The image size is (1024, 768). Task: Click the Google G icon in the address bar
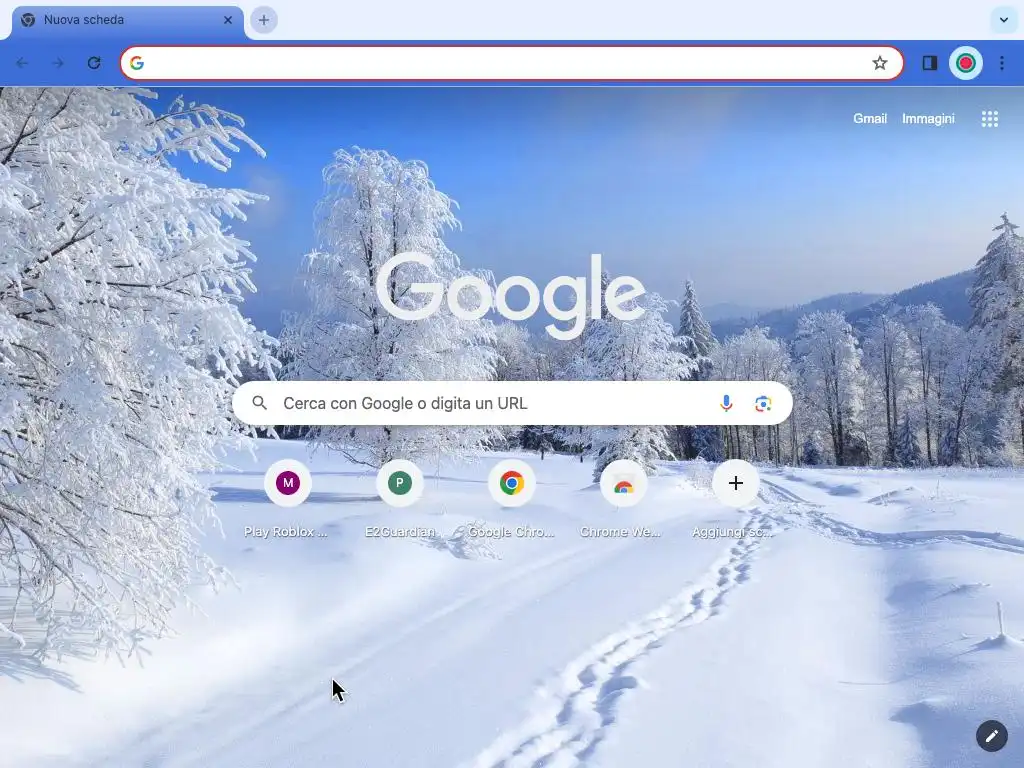(x=136, y=63)
